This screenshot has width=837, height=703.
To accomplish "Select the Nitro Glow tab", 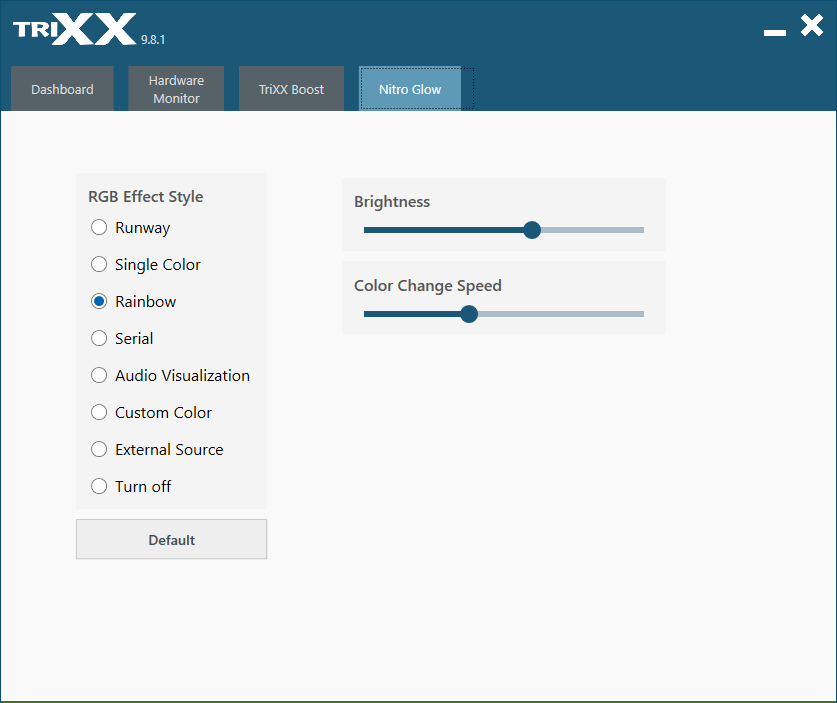I will pos(410,89).
